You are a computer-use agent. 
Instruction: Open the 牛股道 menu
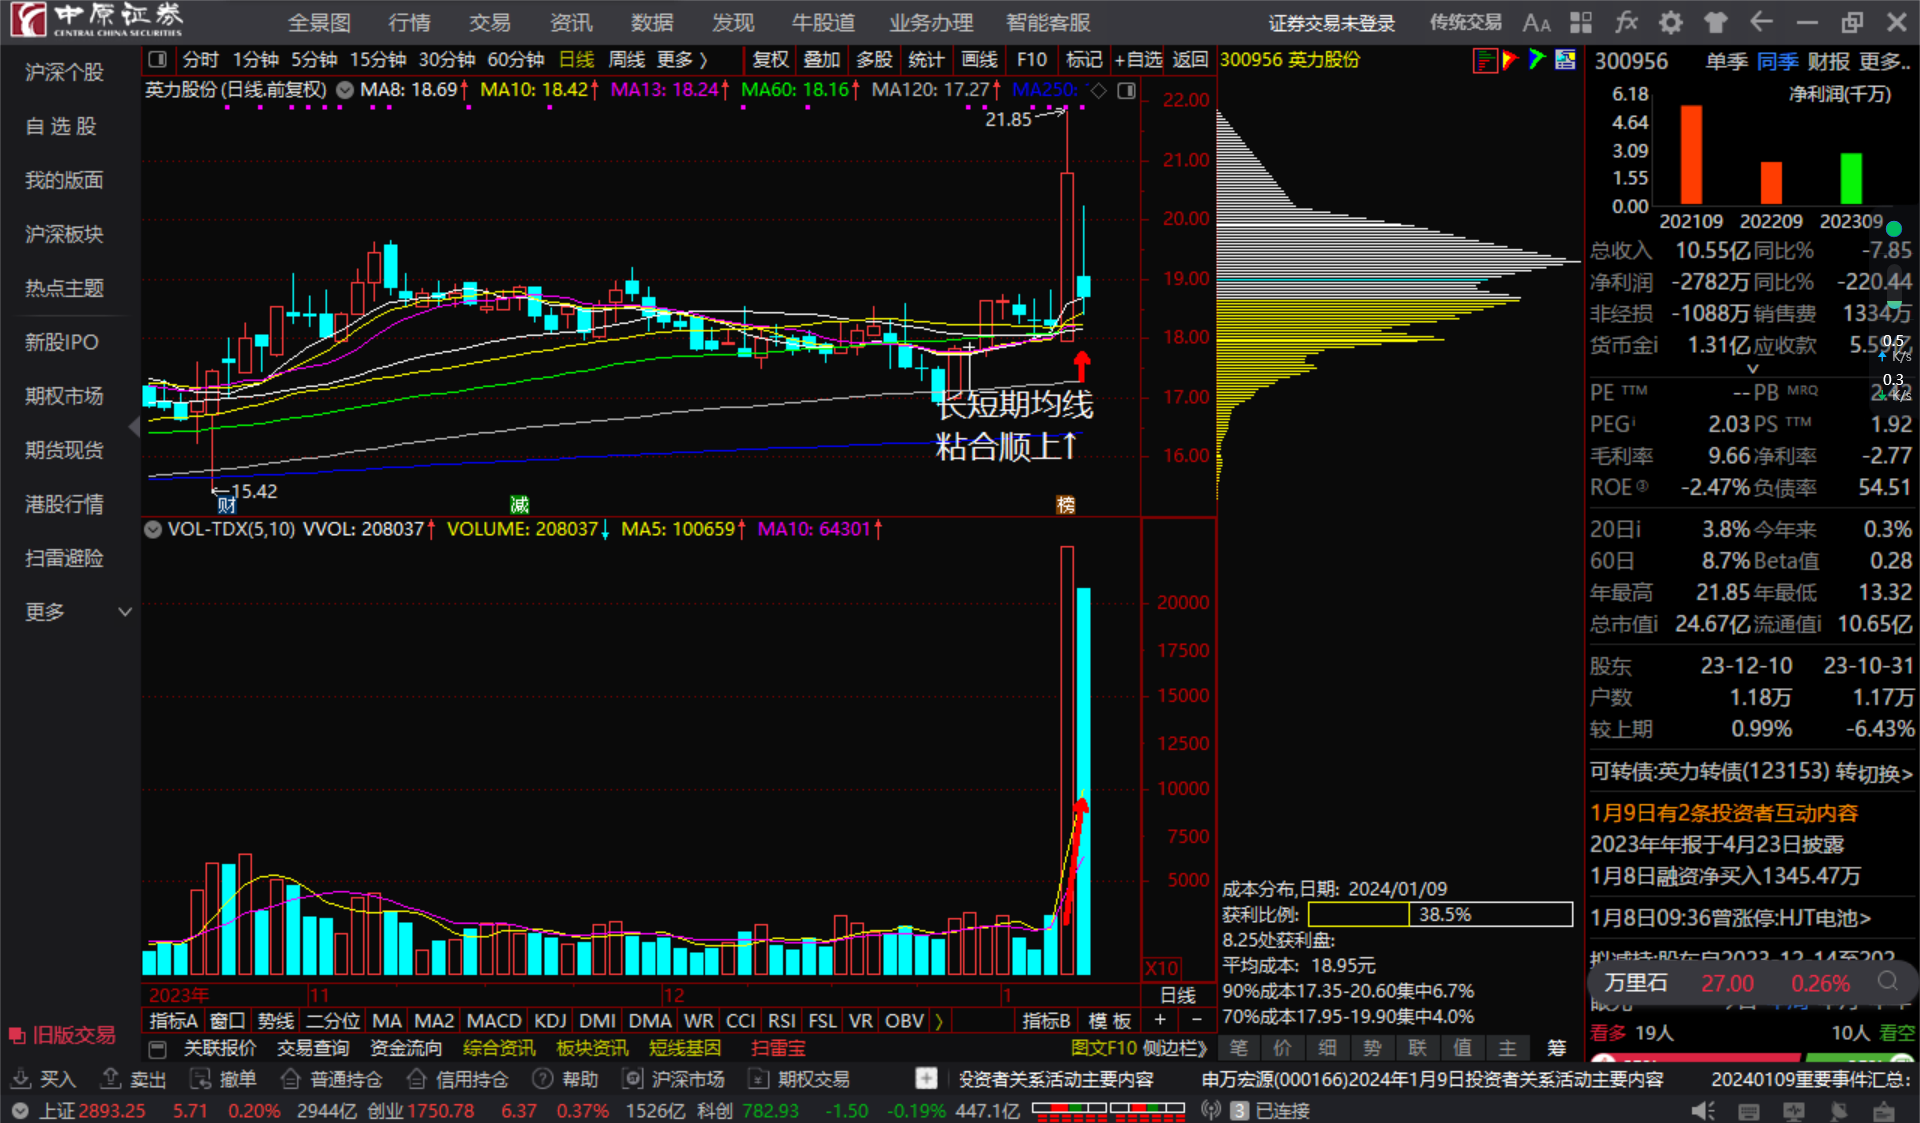(823, 22)
